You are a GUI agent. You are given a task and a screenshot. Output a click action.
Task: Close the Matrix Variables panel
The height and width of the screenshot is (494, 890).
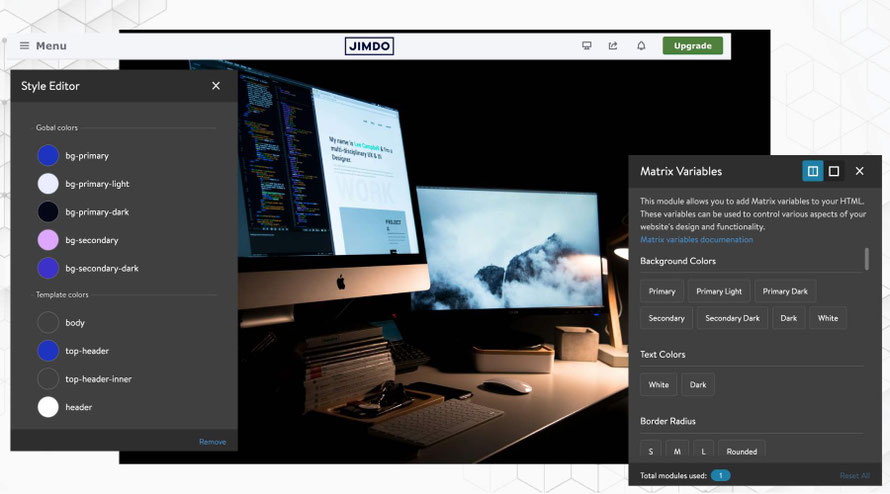pos(859,171)
